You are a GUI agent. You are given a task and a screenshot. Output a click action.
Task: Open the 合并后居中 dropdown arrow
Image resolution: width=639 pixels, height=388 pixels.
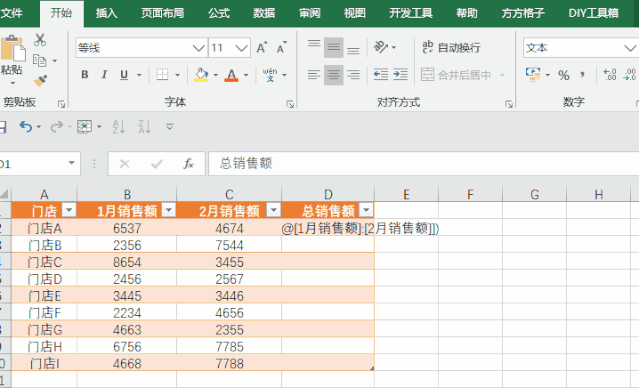502,75
